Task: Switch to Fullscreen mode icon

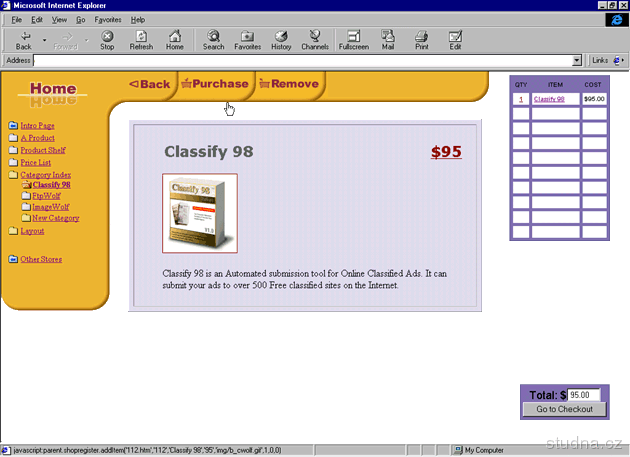Action: [x=354, y=36]
